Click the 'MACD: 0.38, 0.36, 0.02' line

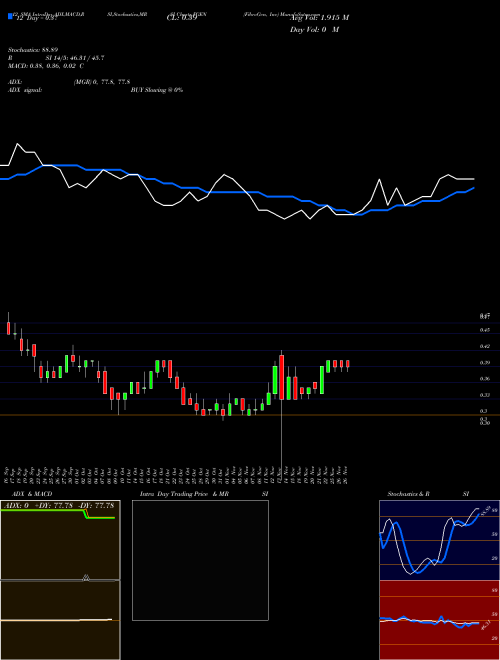click(x=43, y=66)
